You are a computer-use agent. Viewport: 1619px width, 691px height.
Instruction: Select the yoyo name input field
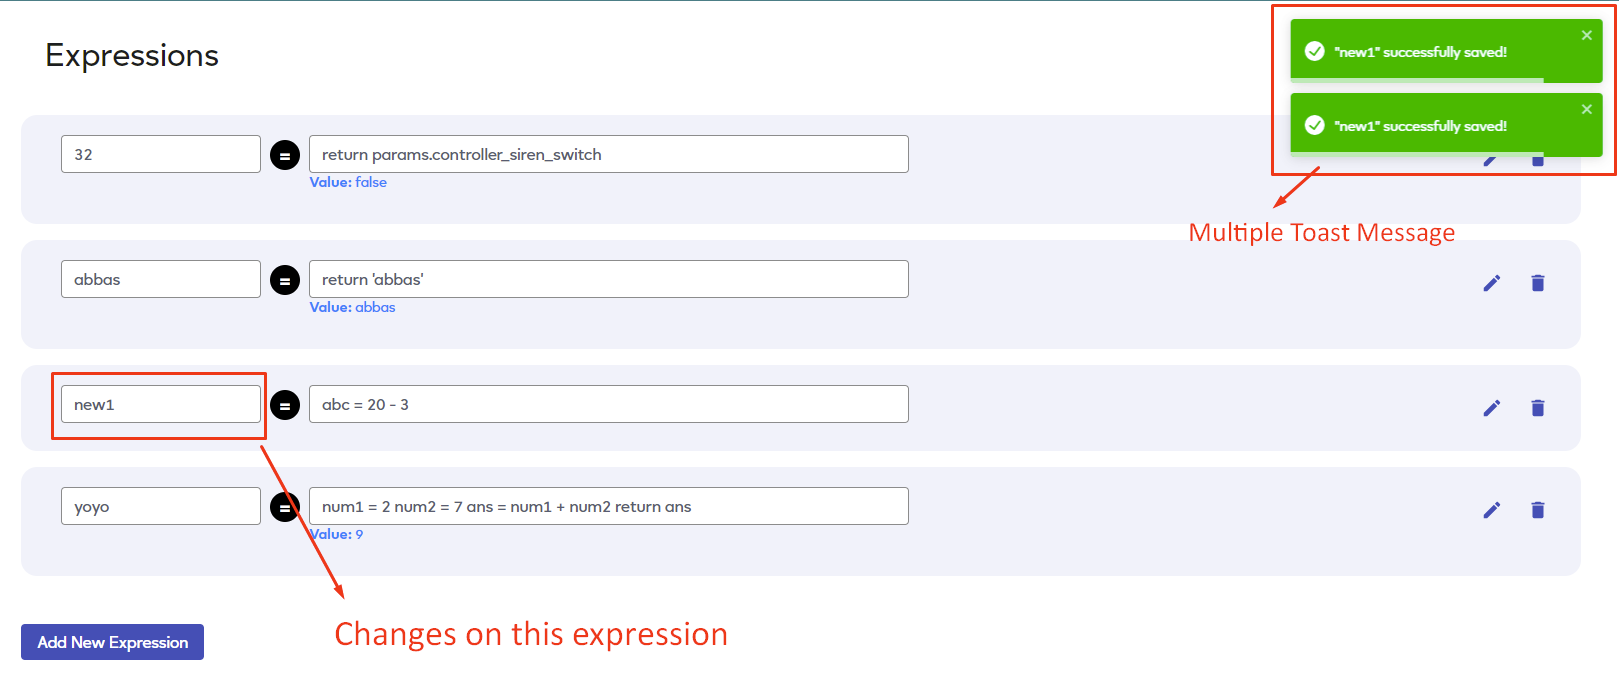point(161,506)
